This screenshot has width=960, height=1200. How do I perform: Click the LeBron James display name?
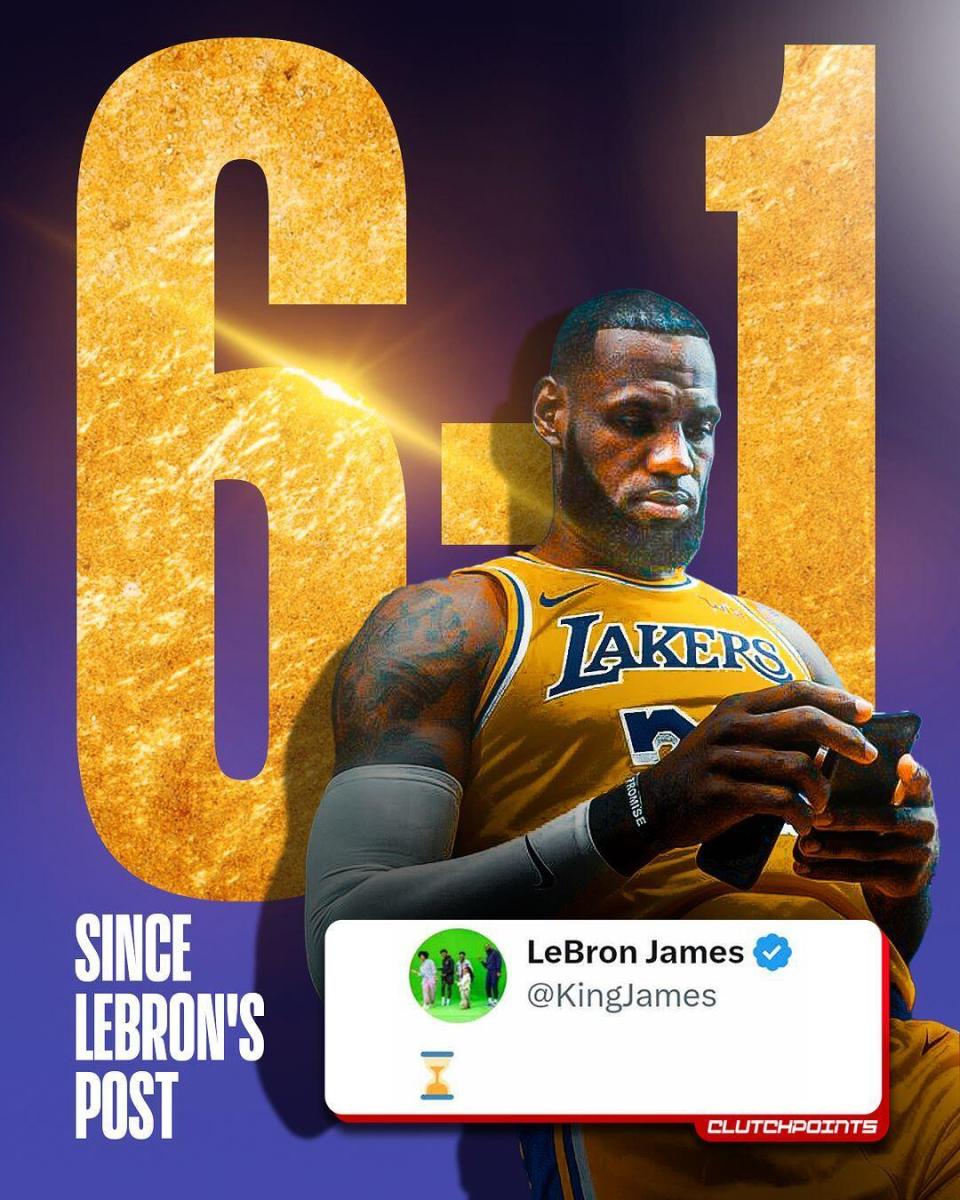click(x=635, y=953)
